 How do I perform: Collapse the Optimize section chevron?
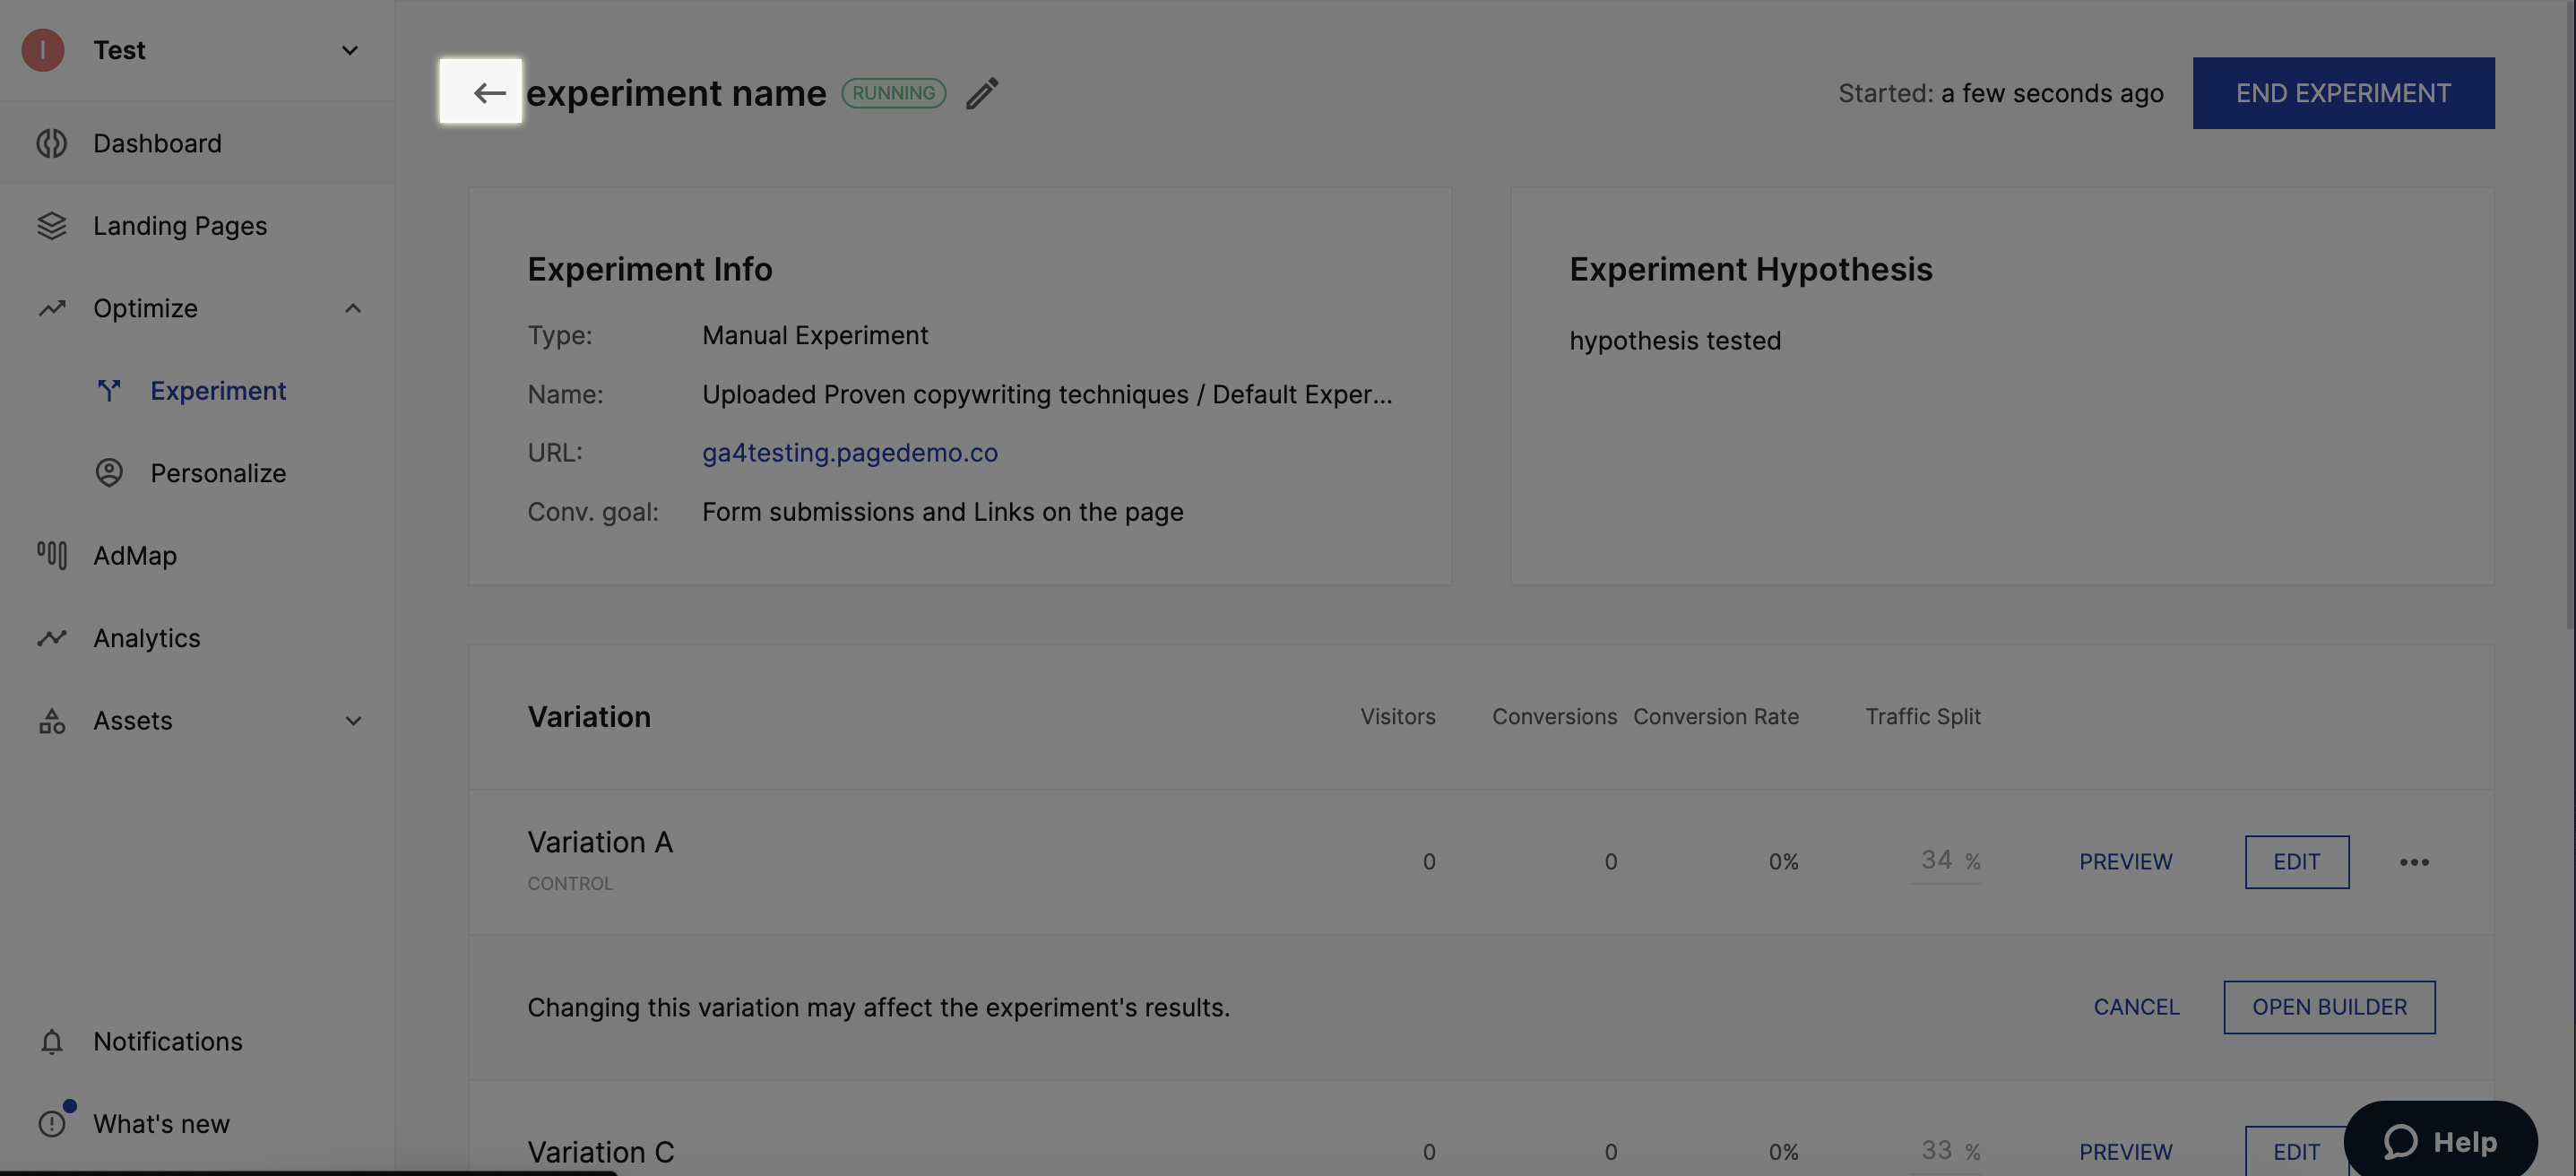click(x=353, y=308)
